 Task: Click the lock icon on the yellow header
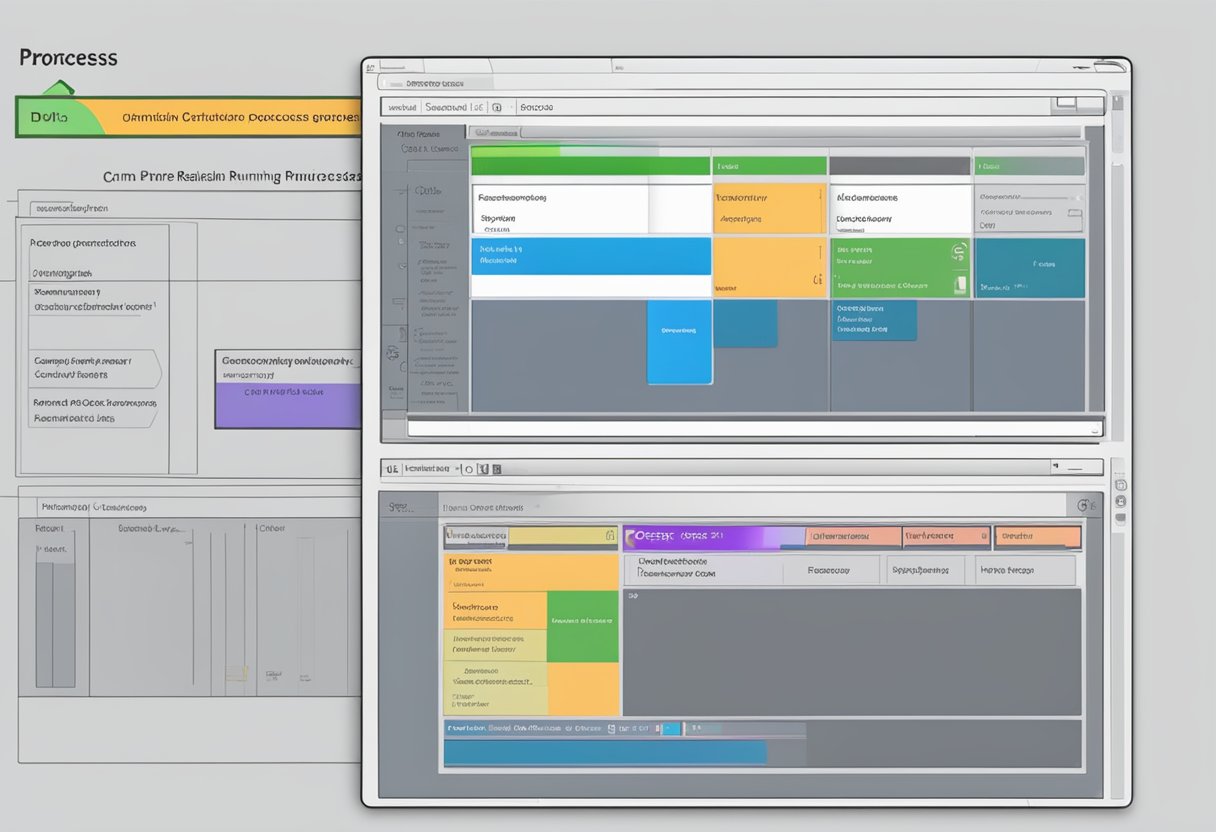click(609, 537)
